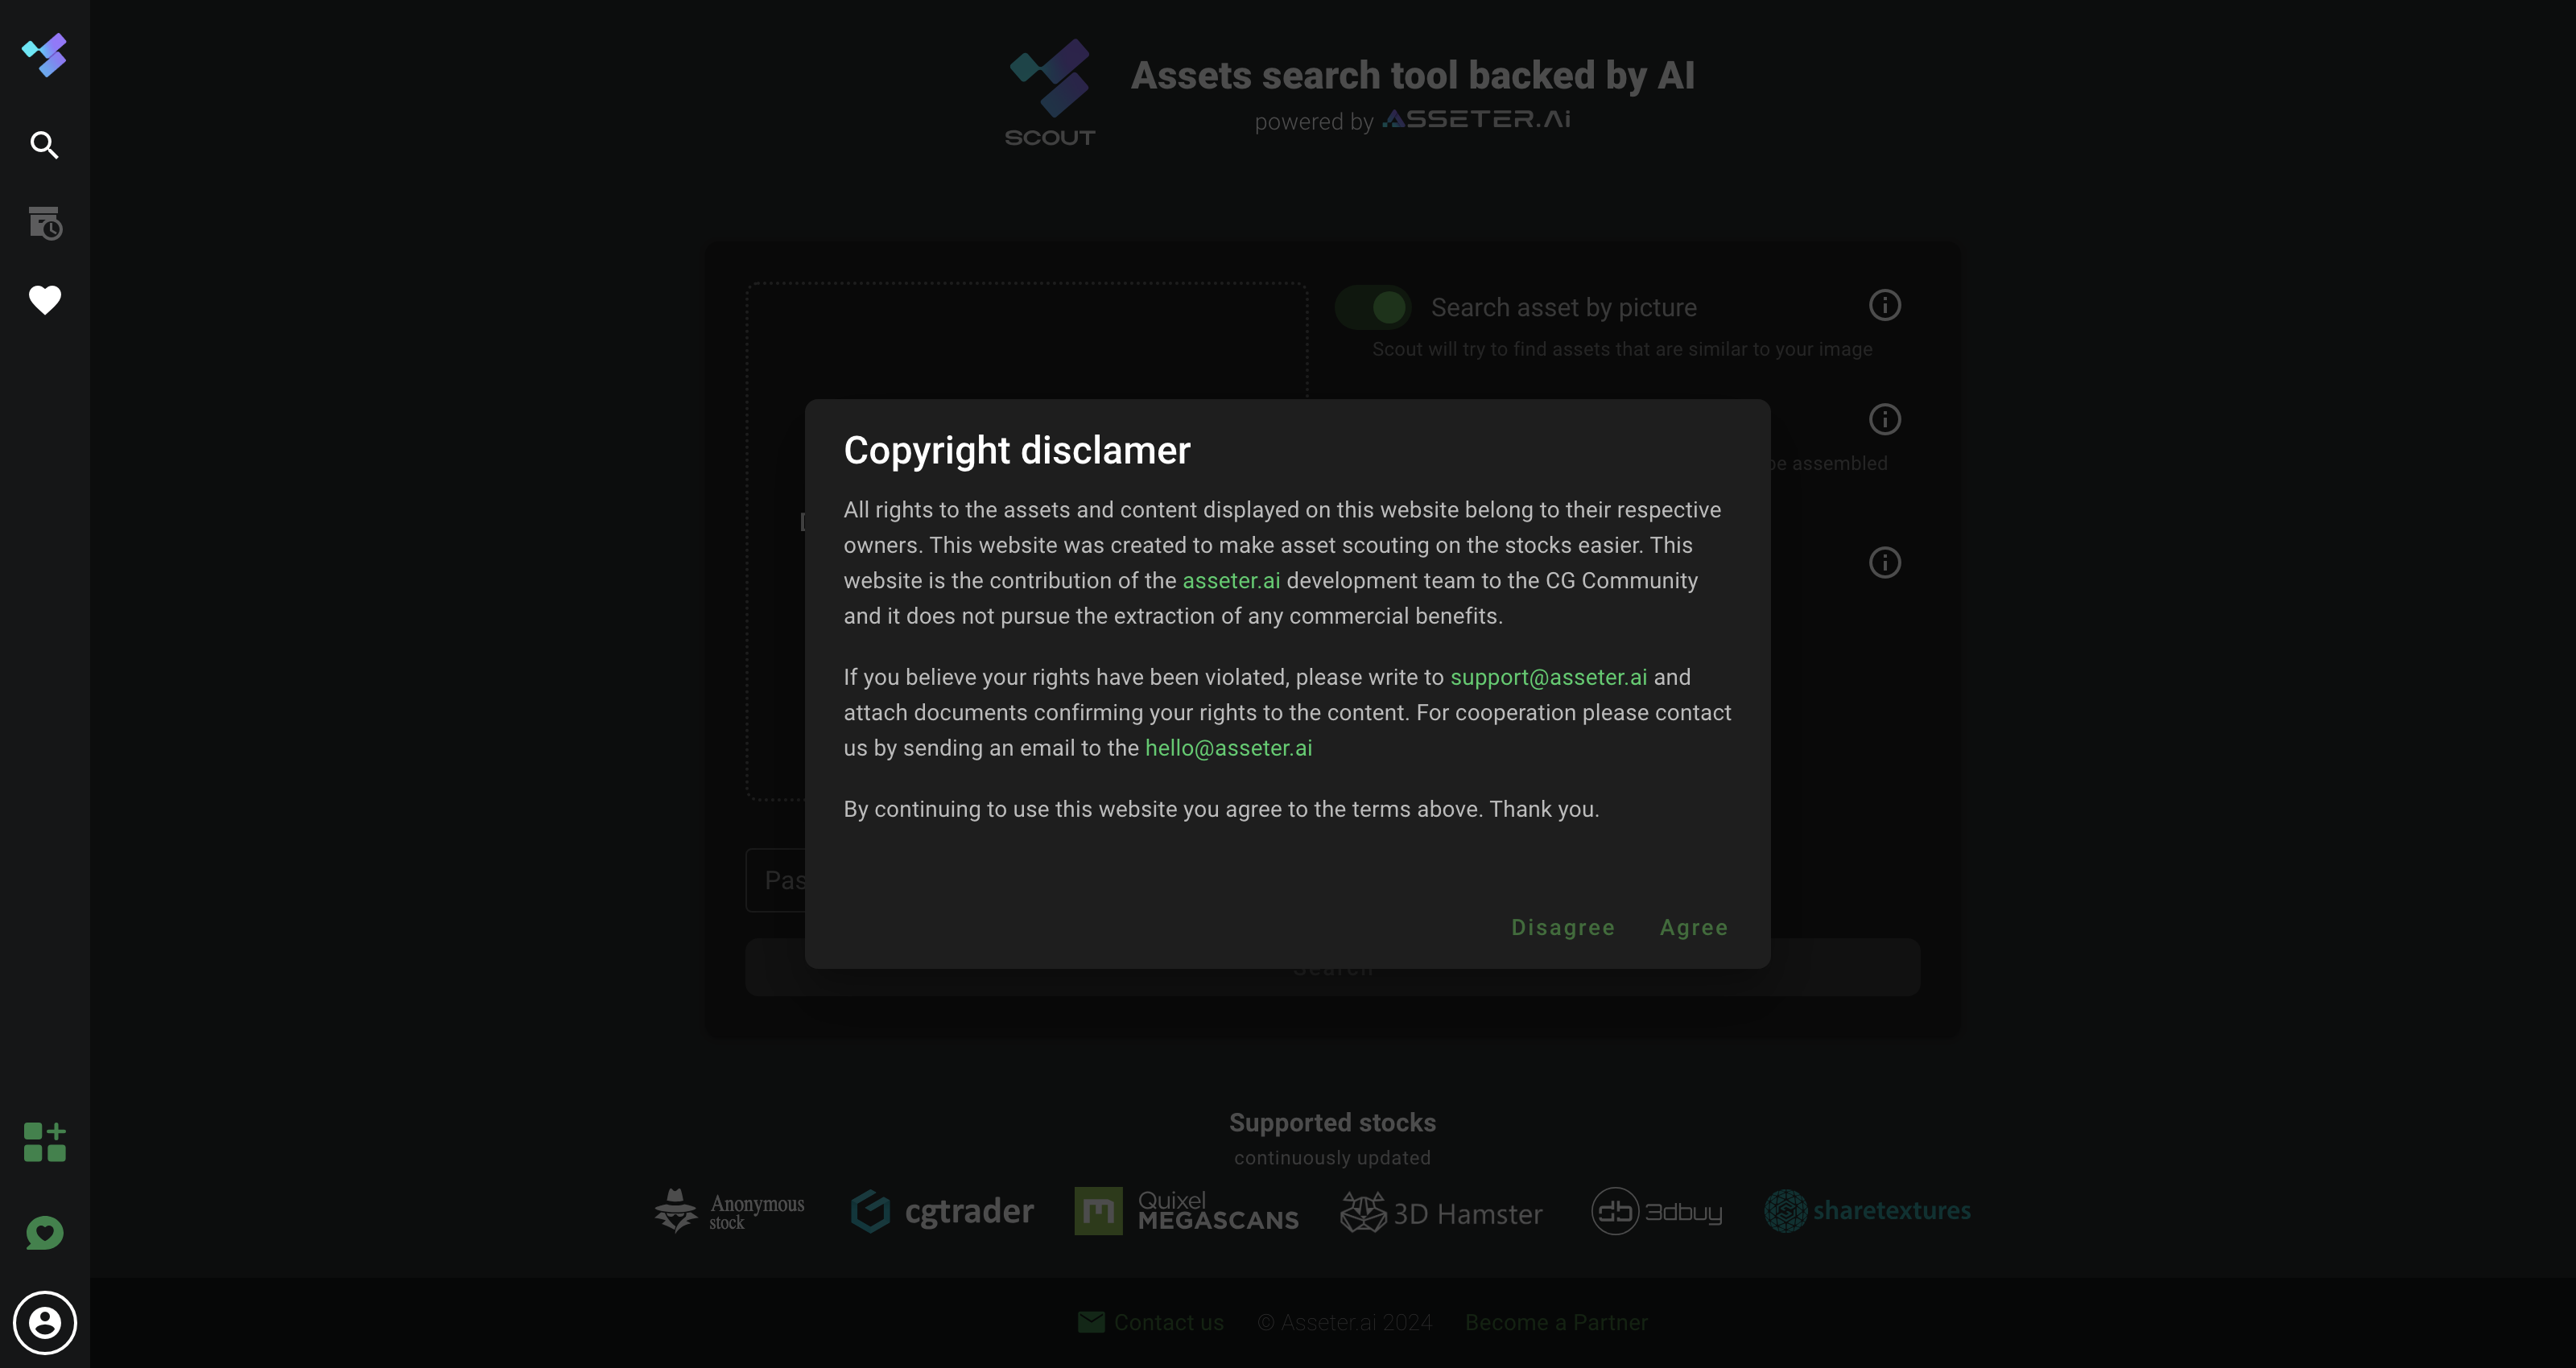This screenshot has width=2576, height=1368.
Task: Open the feedback chat heart icon
Action: 45,1233
